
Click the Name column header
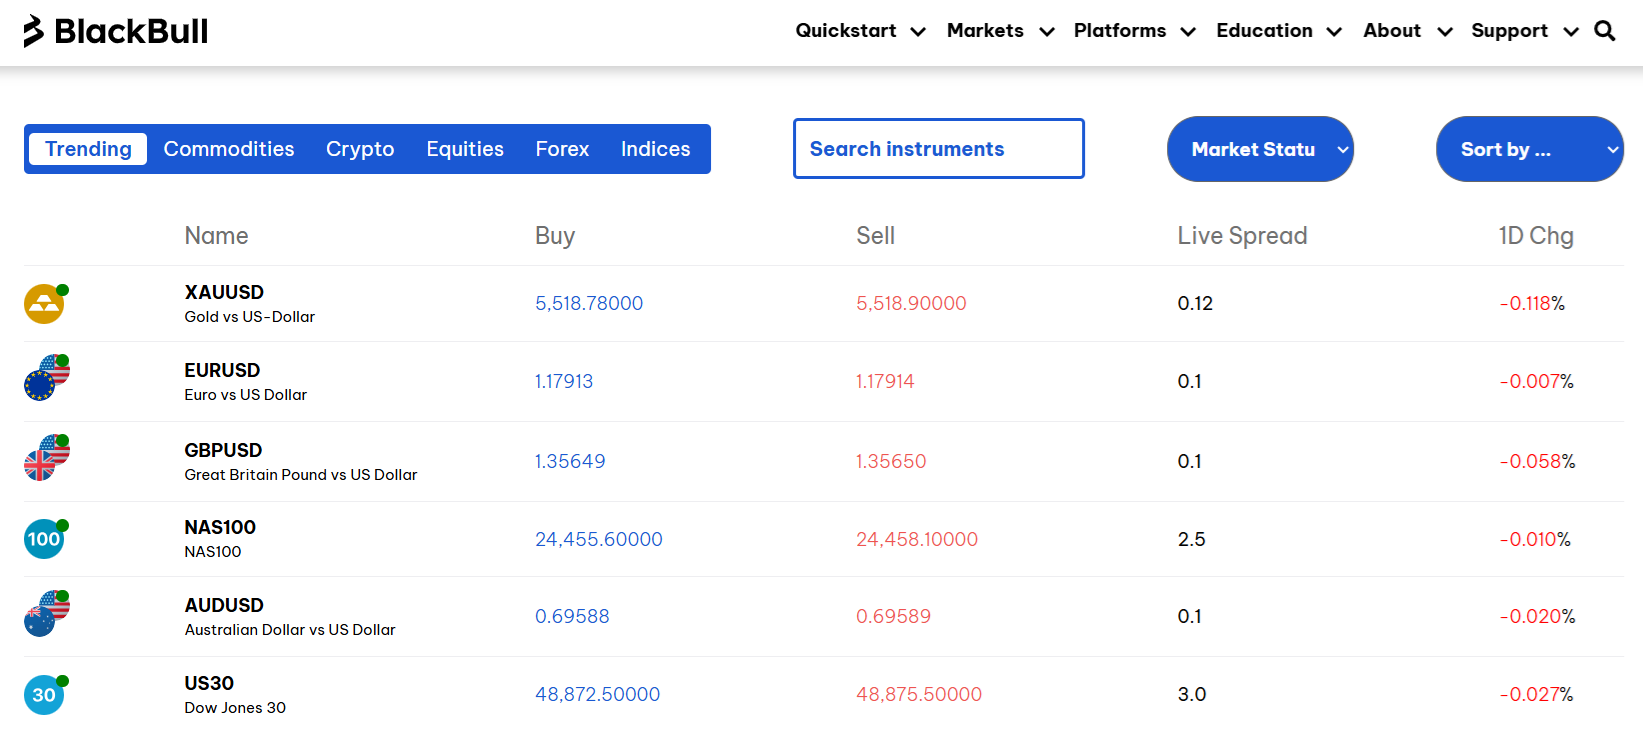tap(216, 236)
